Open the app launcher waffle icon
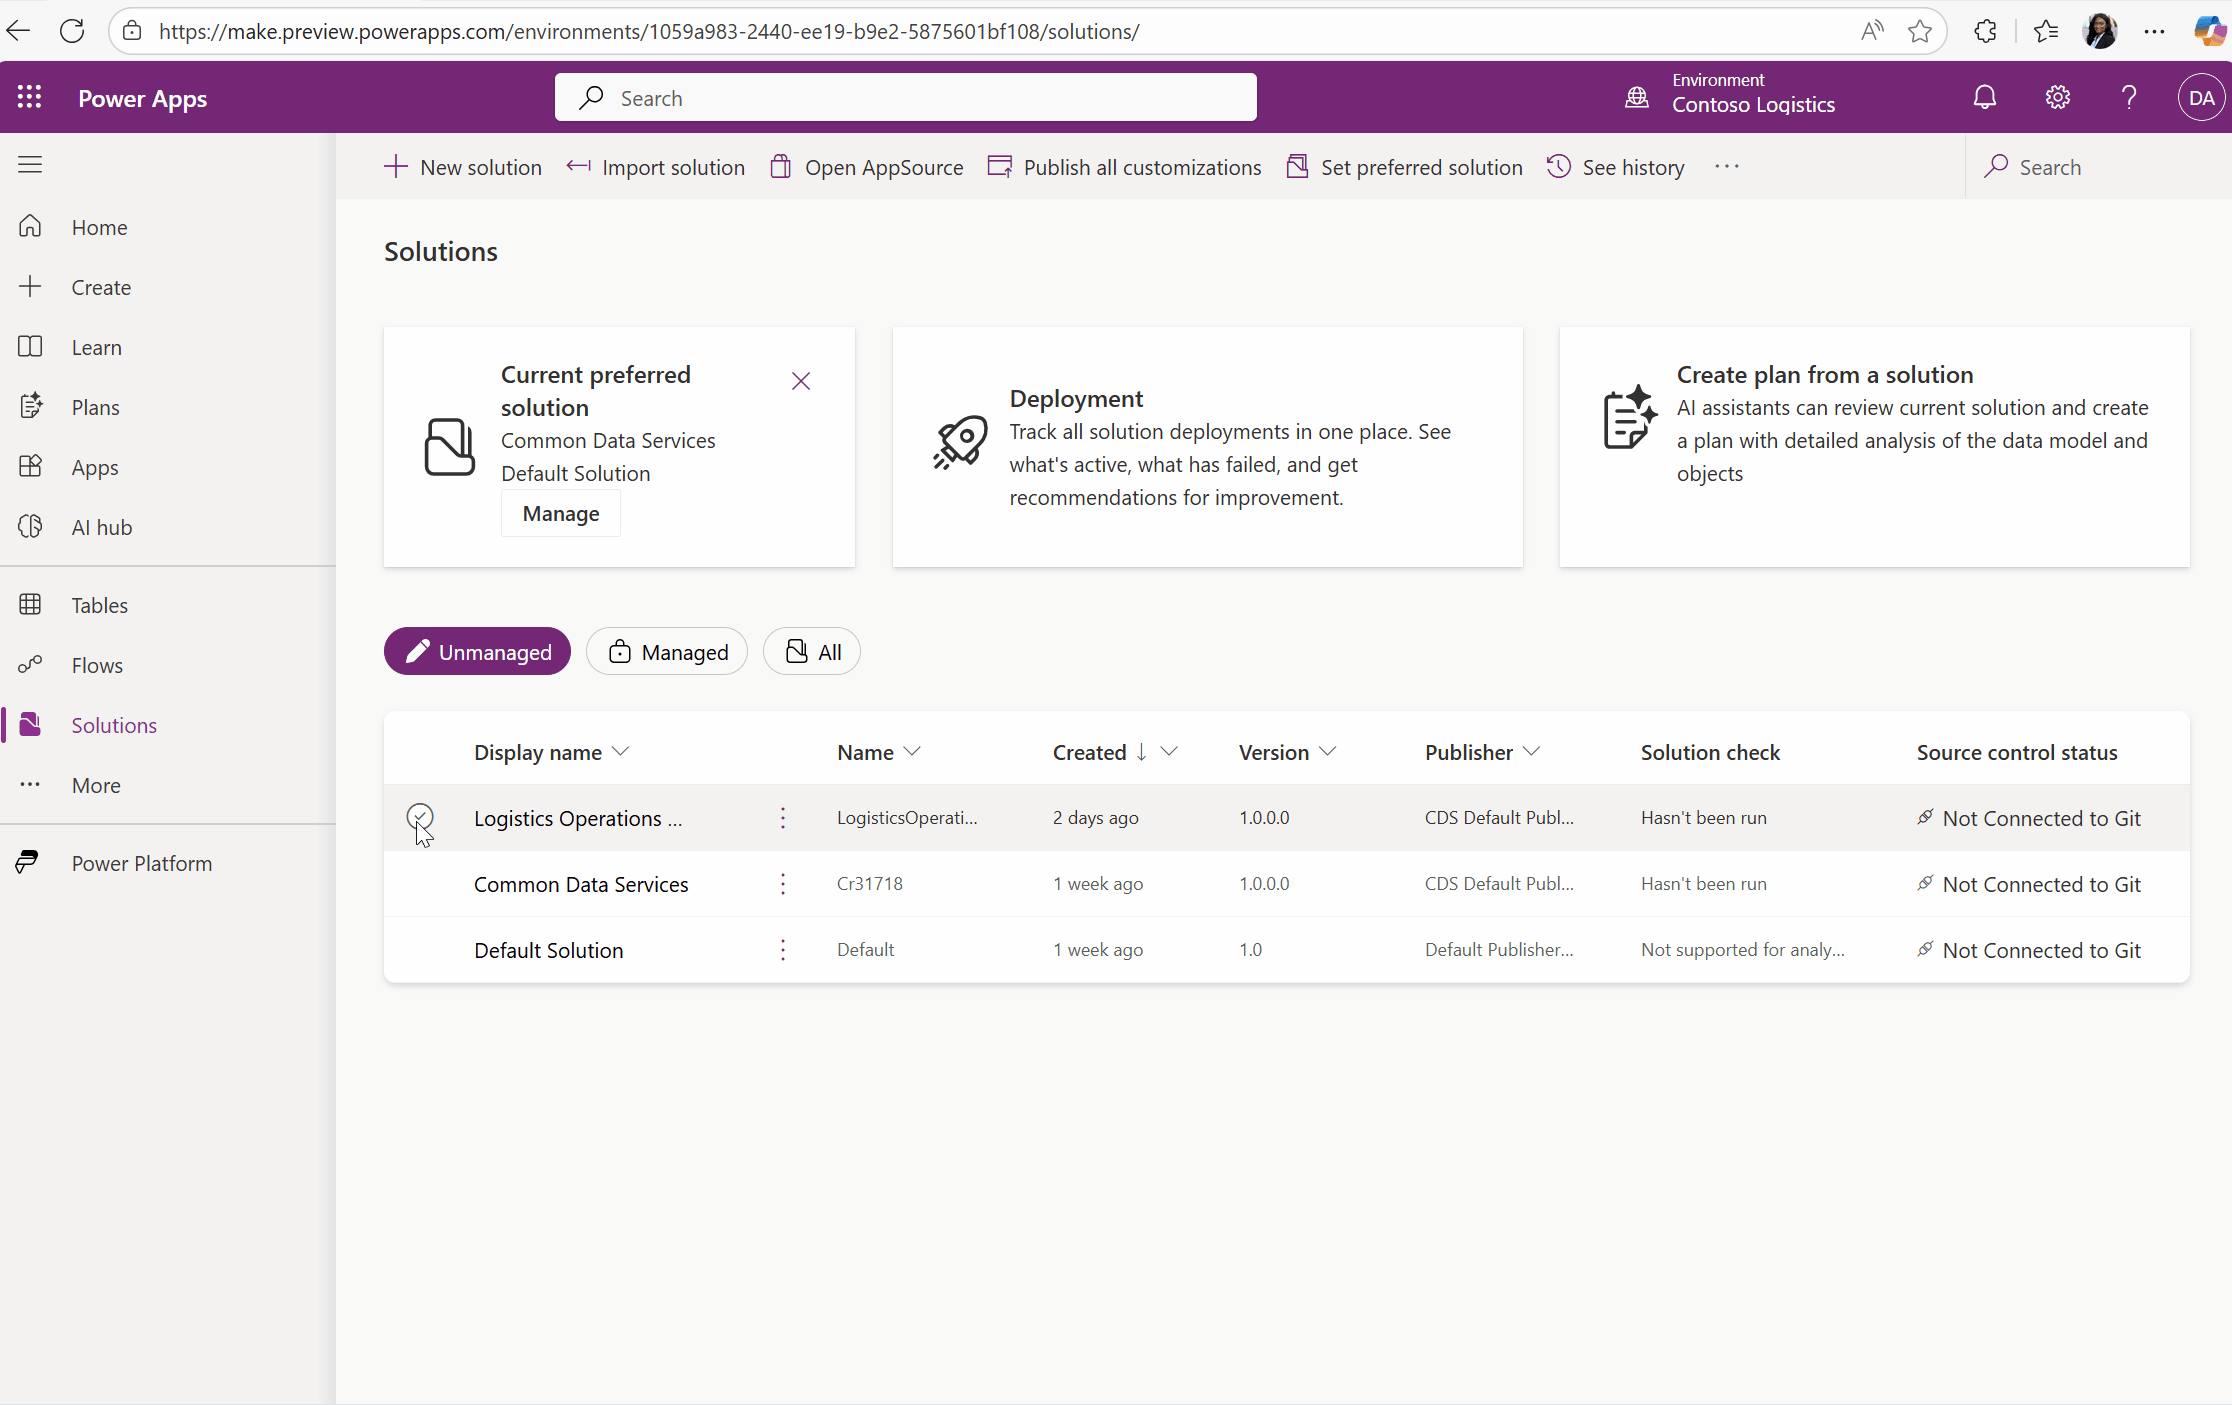Viewport: 2232px width, 1405px height. (29, 96)
